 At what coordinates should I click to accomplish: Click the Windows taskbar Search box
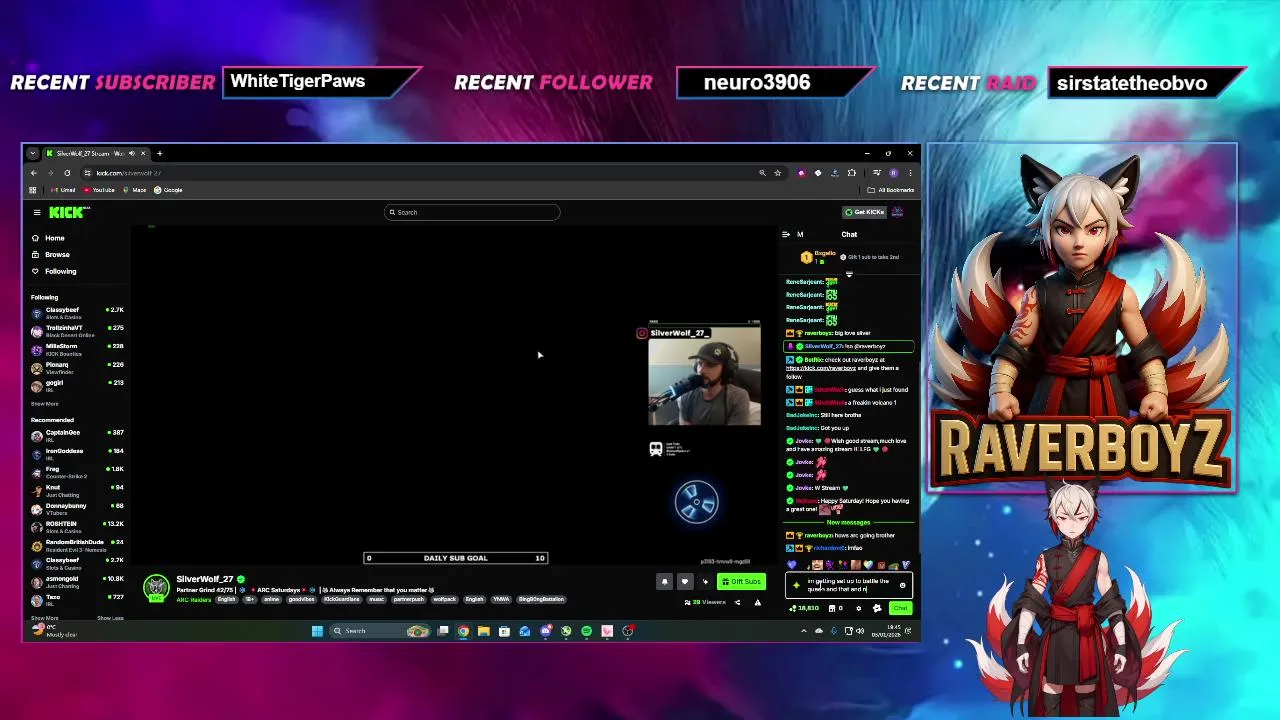[380, 631]
